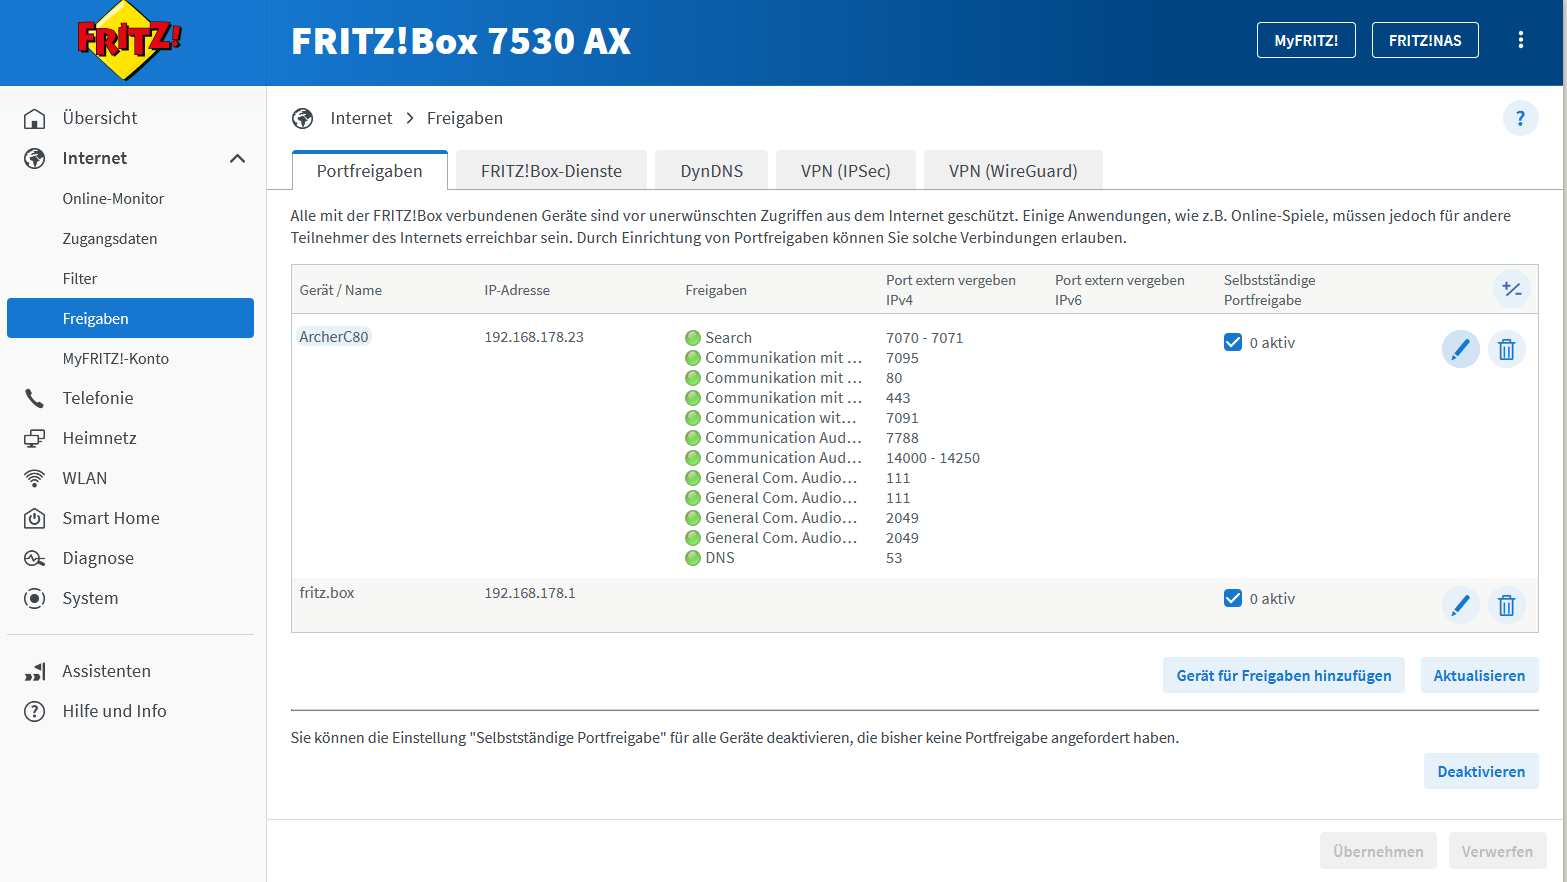Click the Internet breadcrumb link
The image size is (1567, 882).
click(x=361, y=118)
